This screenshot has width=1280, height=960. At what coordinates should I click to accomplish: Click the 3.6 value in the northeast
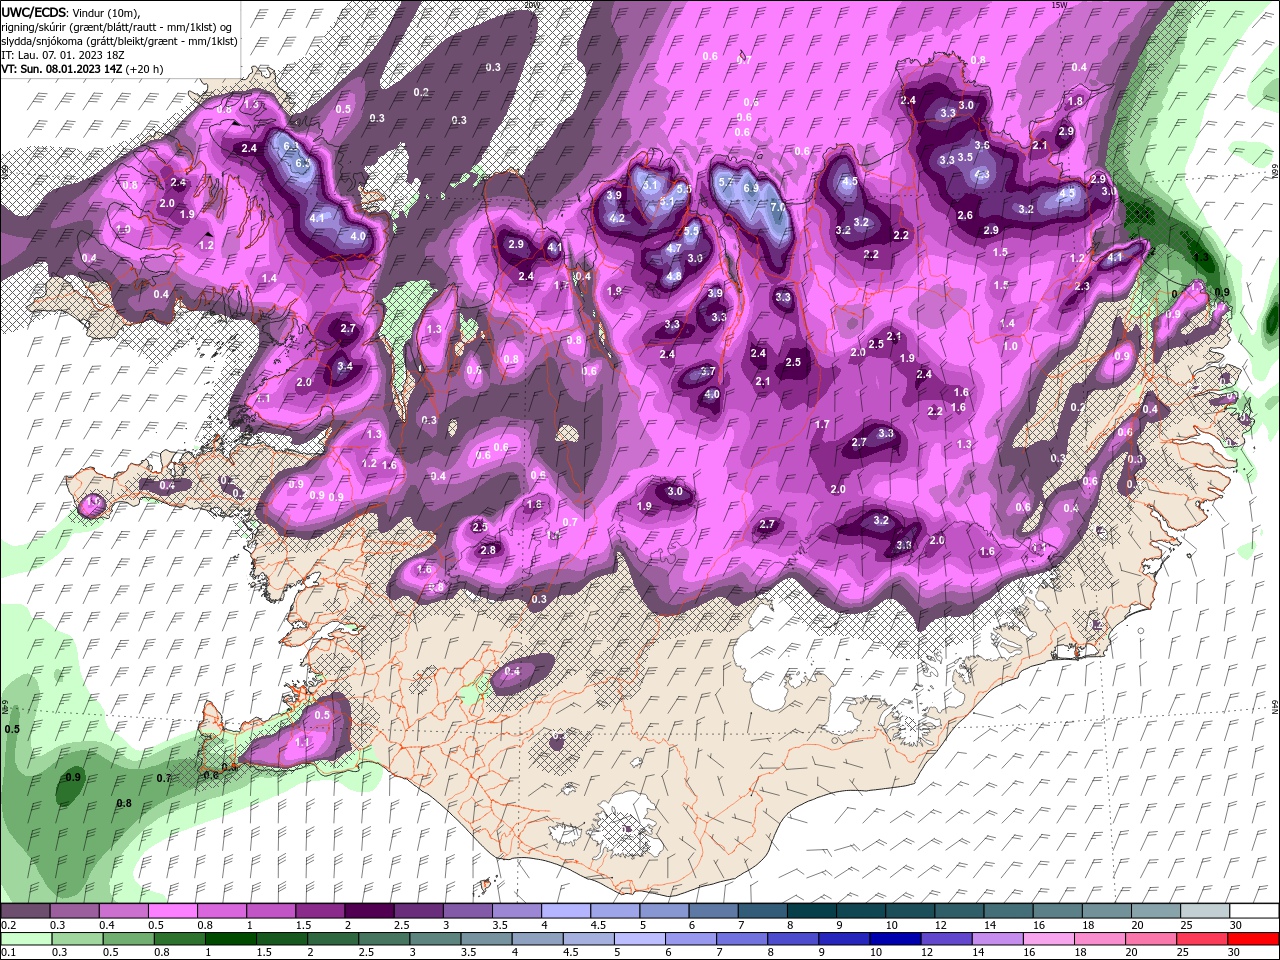coord(982,145)
